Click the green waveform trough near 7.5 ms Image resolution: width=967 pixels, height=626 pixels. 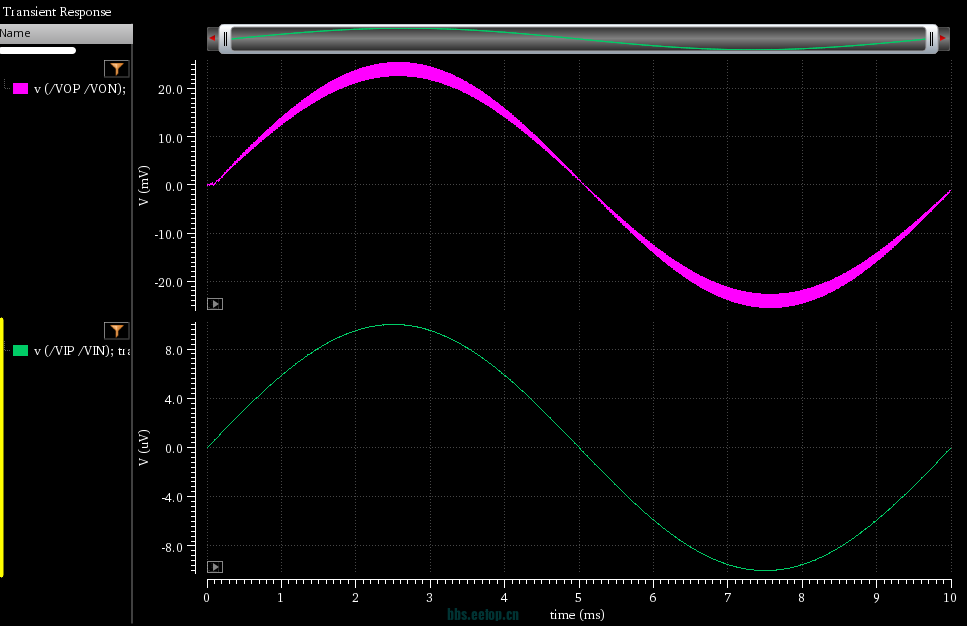pyautogui.click(x=767, y=570)
